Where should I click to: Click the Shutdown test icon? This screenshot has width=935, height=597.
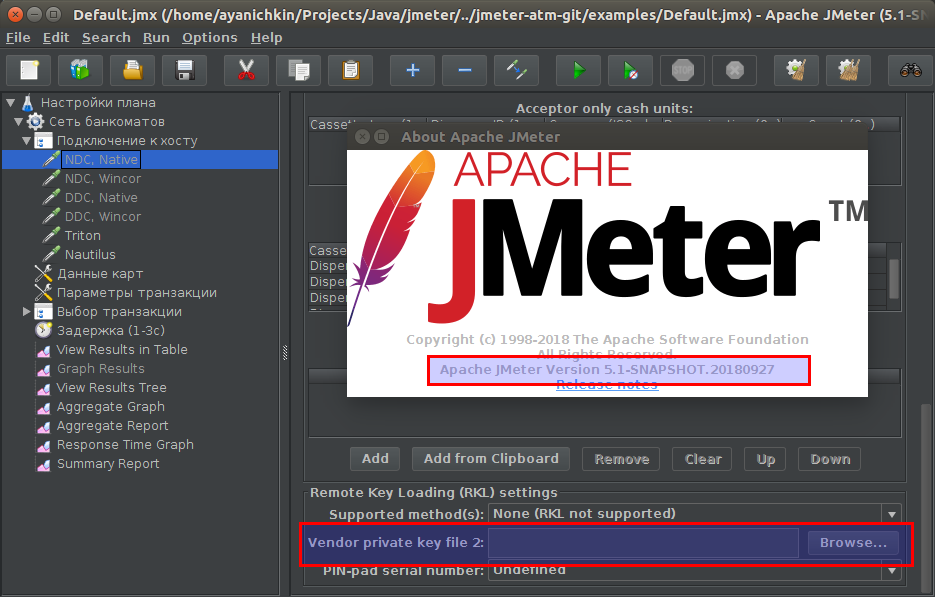(x=735, y=70)
